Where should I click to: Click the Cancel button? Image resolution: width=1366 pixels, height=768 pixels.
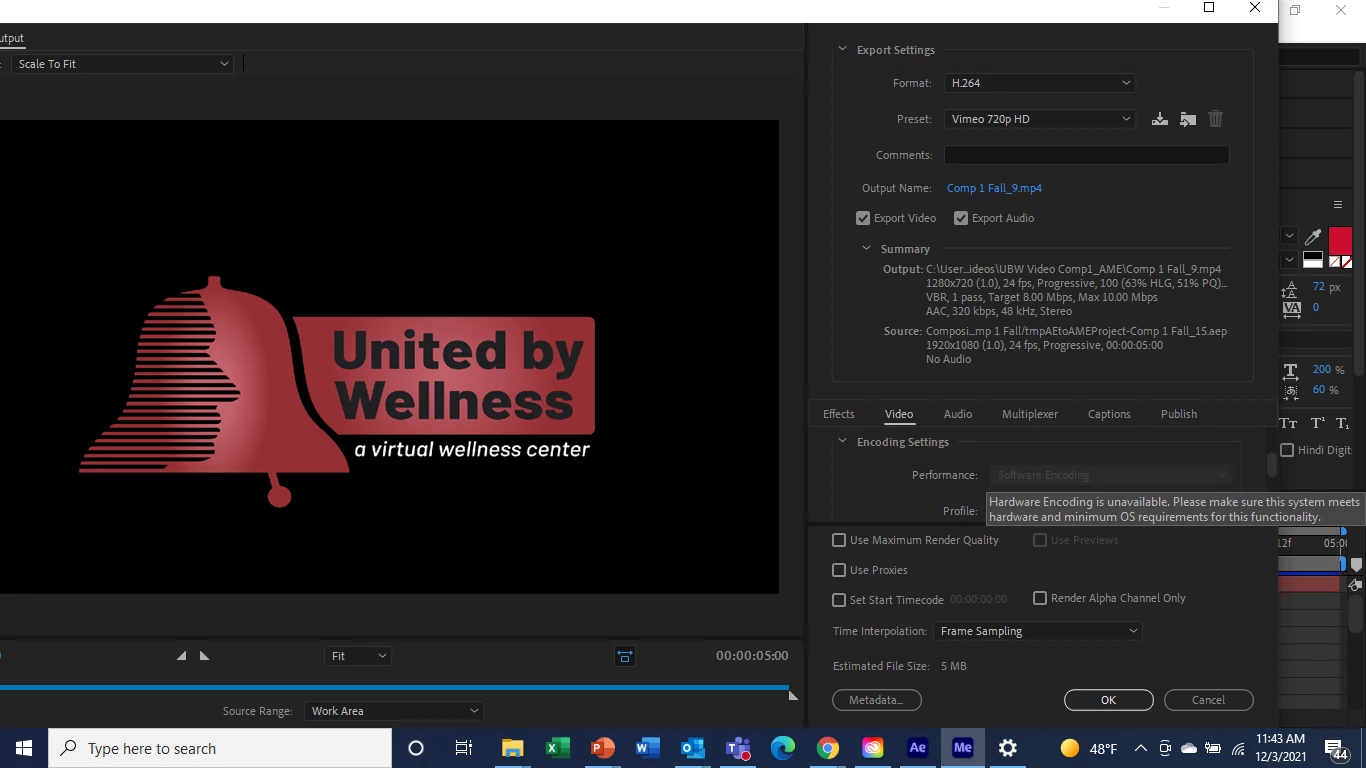pos(1208,700)
